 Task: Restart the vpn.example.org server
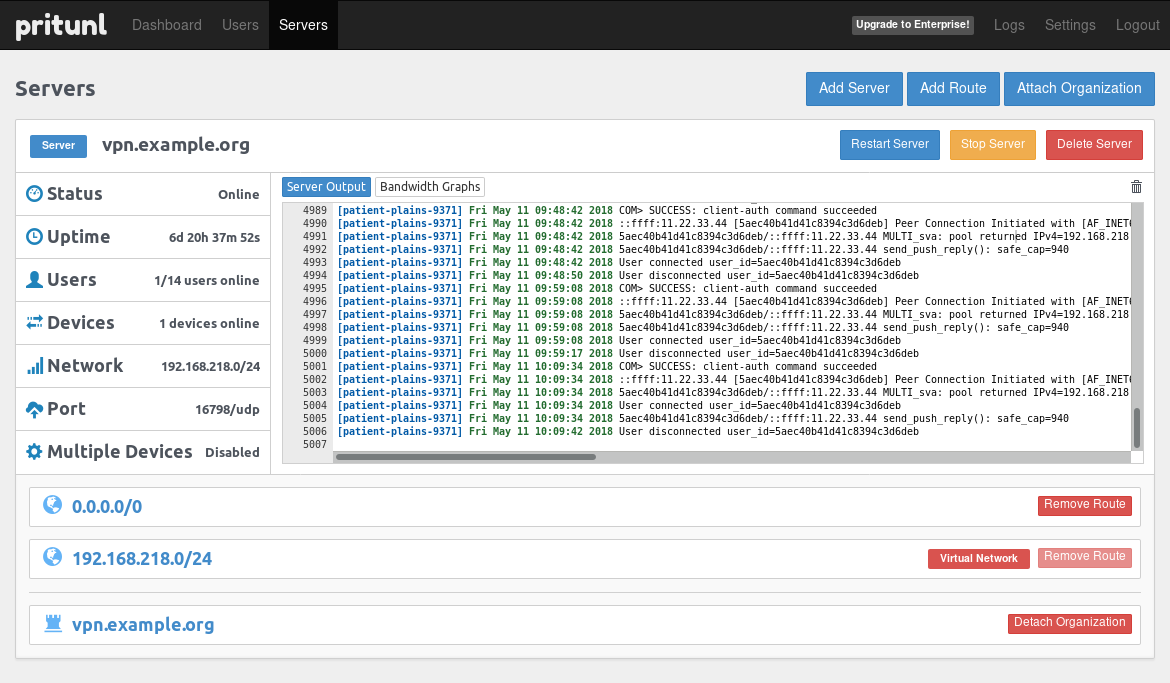tap(889, 145)
